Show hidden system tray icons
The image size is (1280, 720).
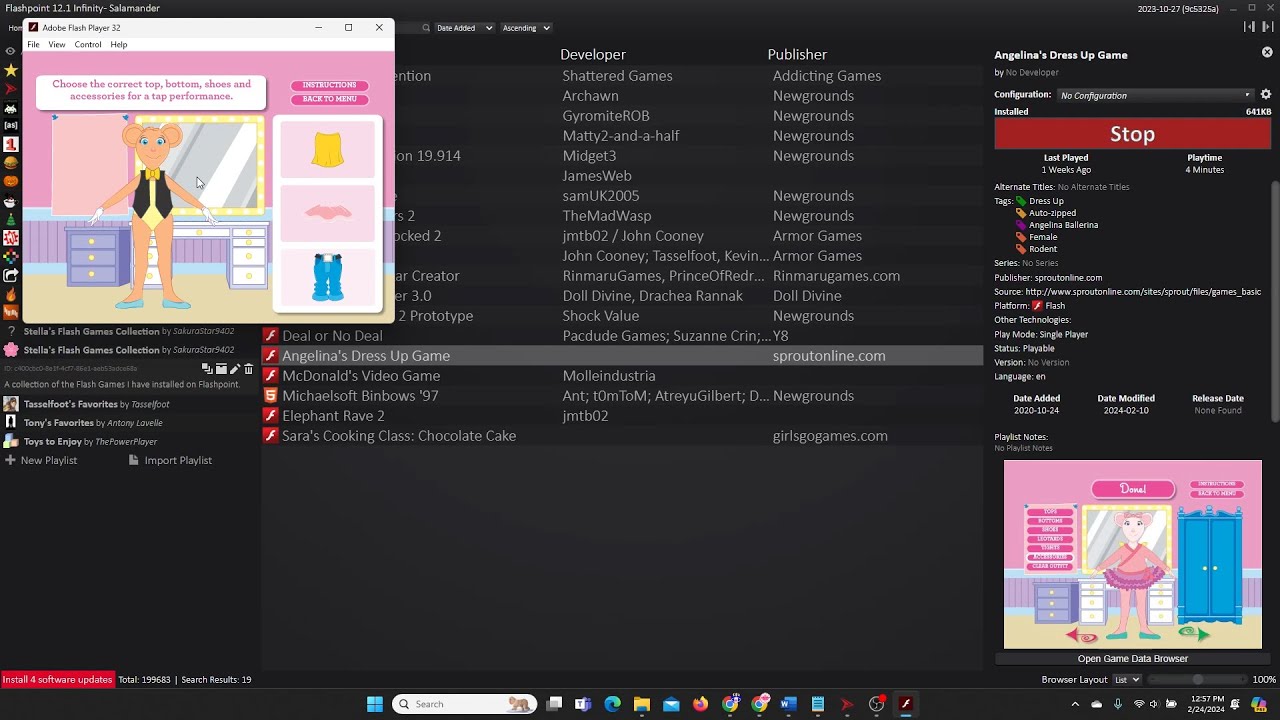[x=1075, y=704]
